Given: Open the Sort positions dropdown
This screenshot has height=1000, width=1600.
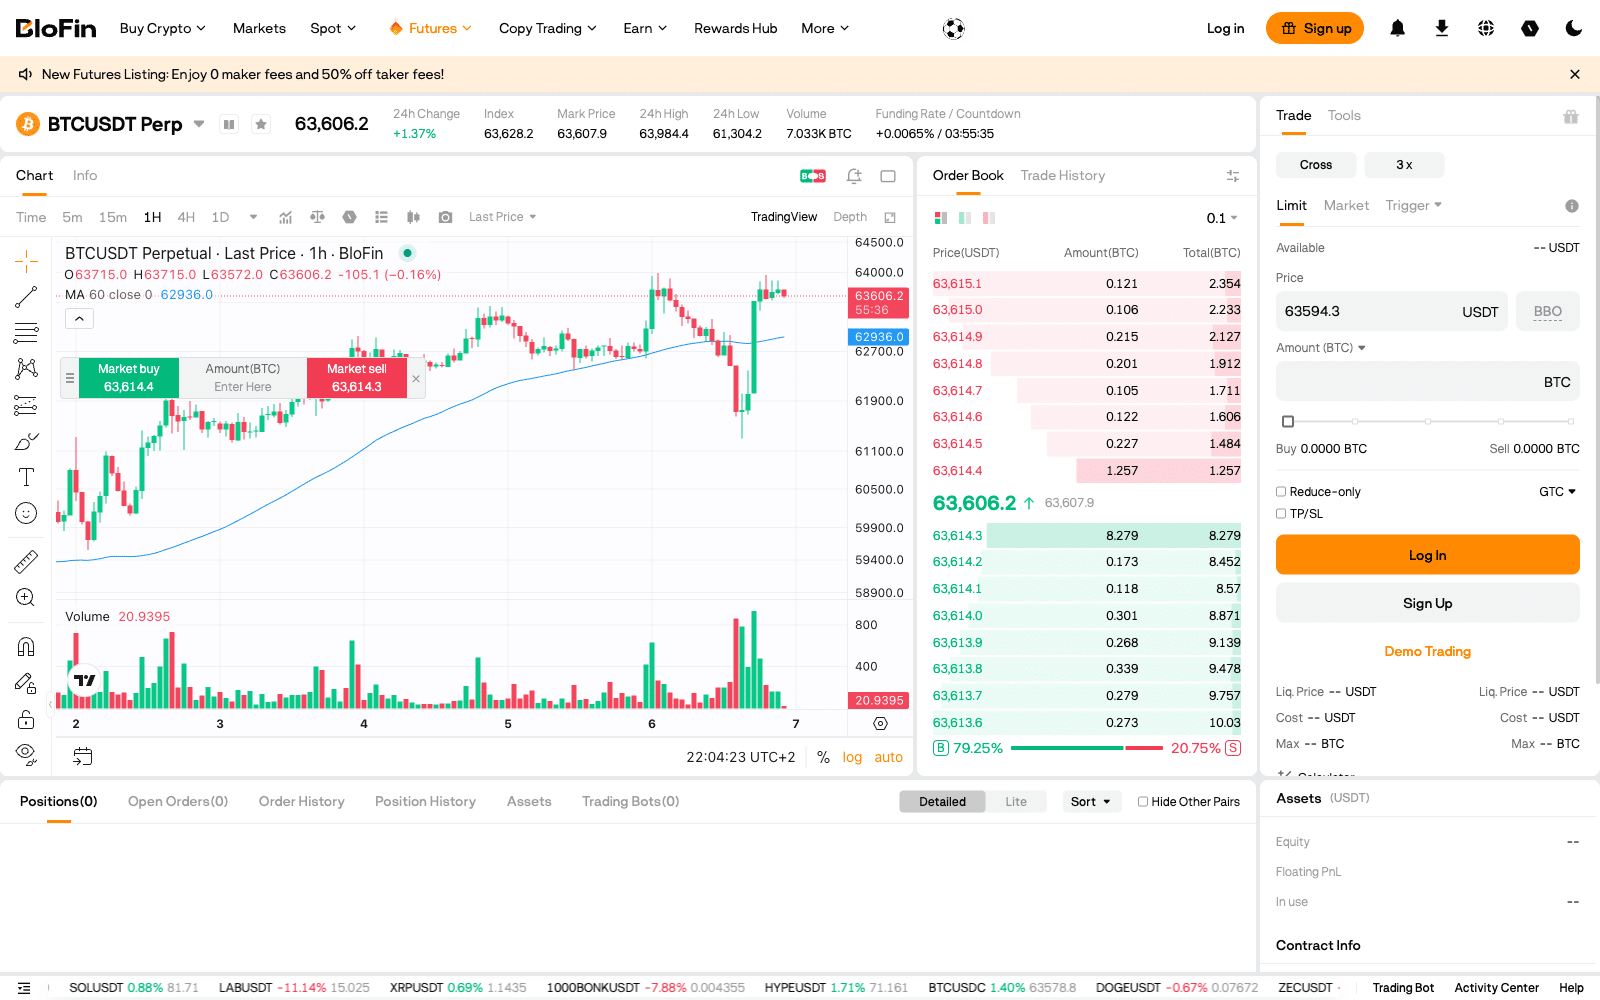Looking at the screenshot, I should pyautogui.click(x=1090, y=802).
